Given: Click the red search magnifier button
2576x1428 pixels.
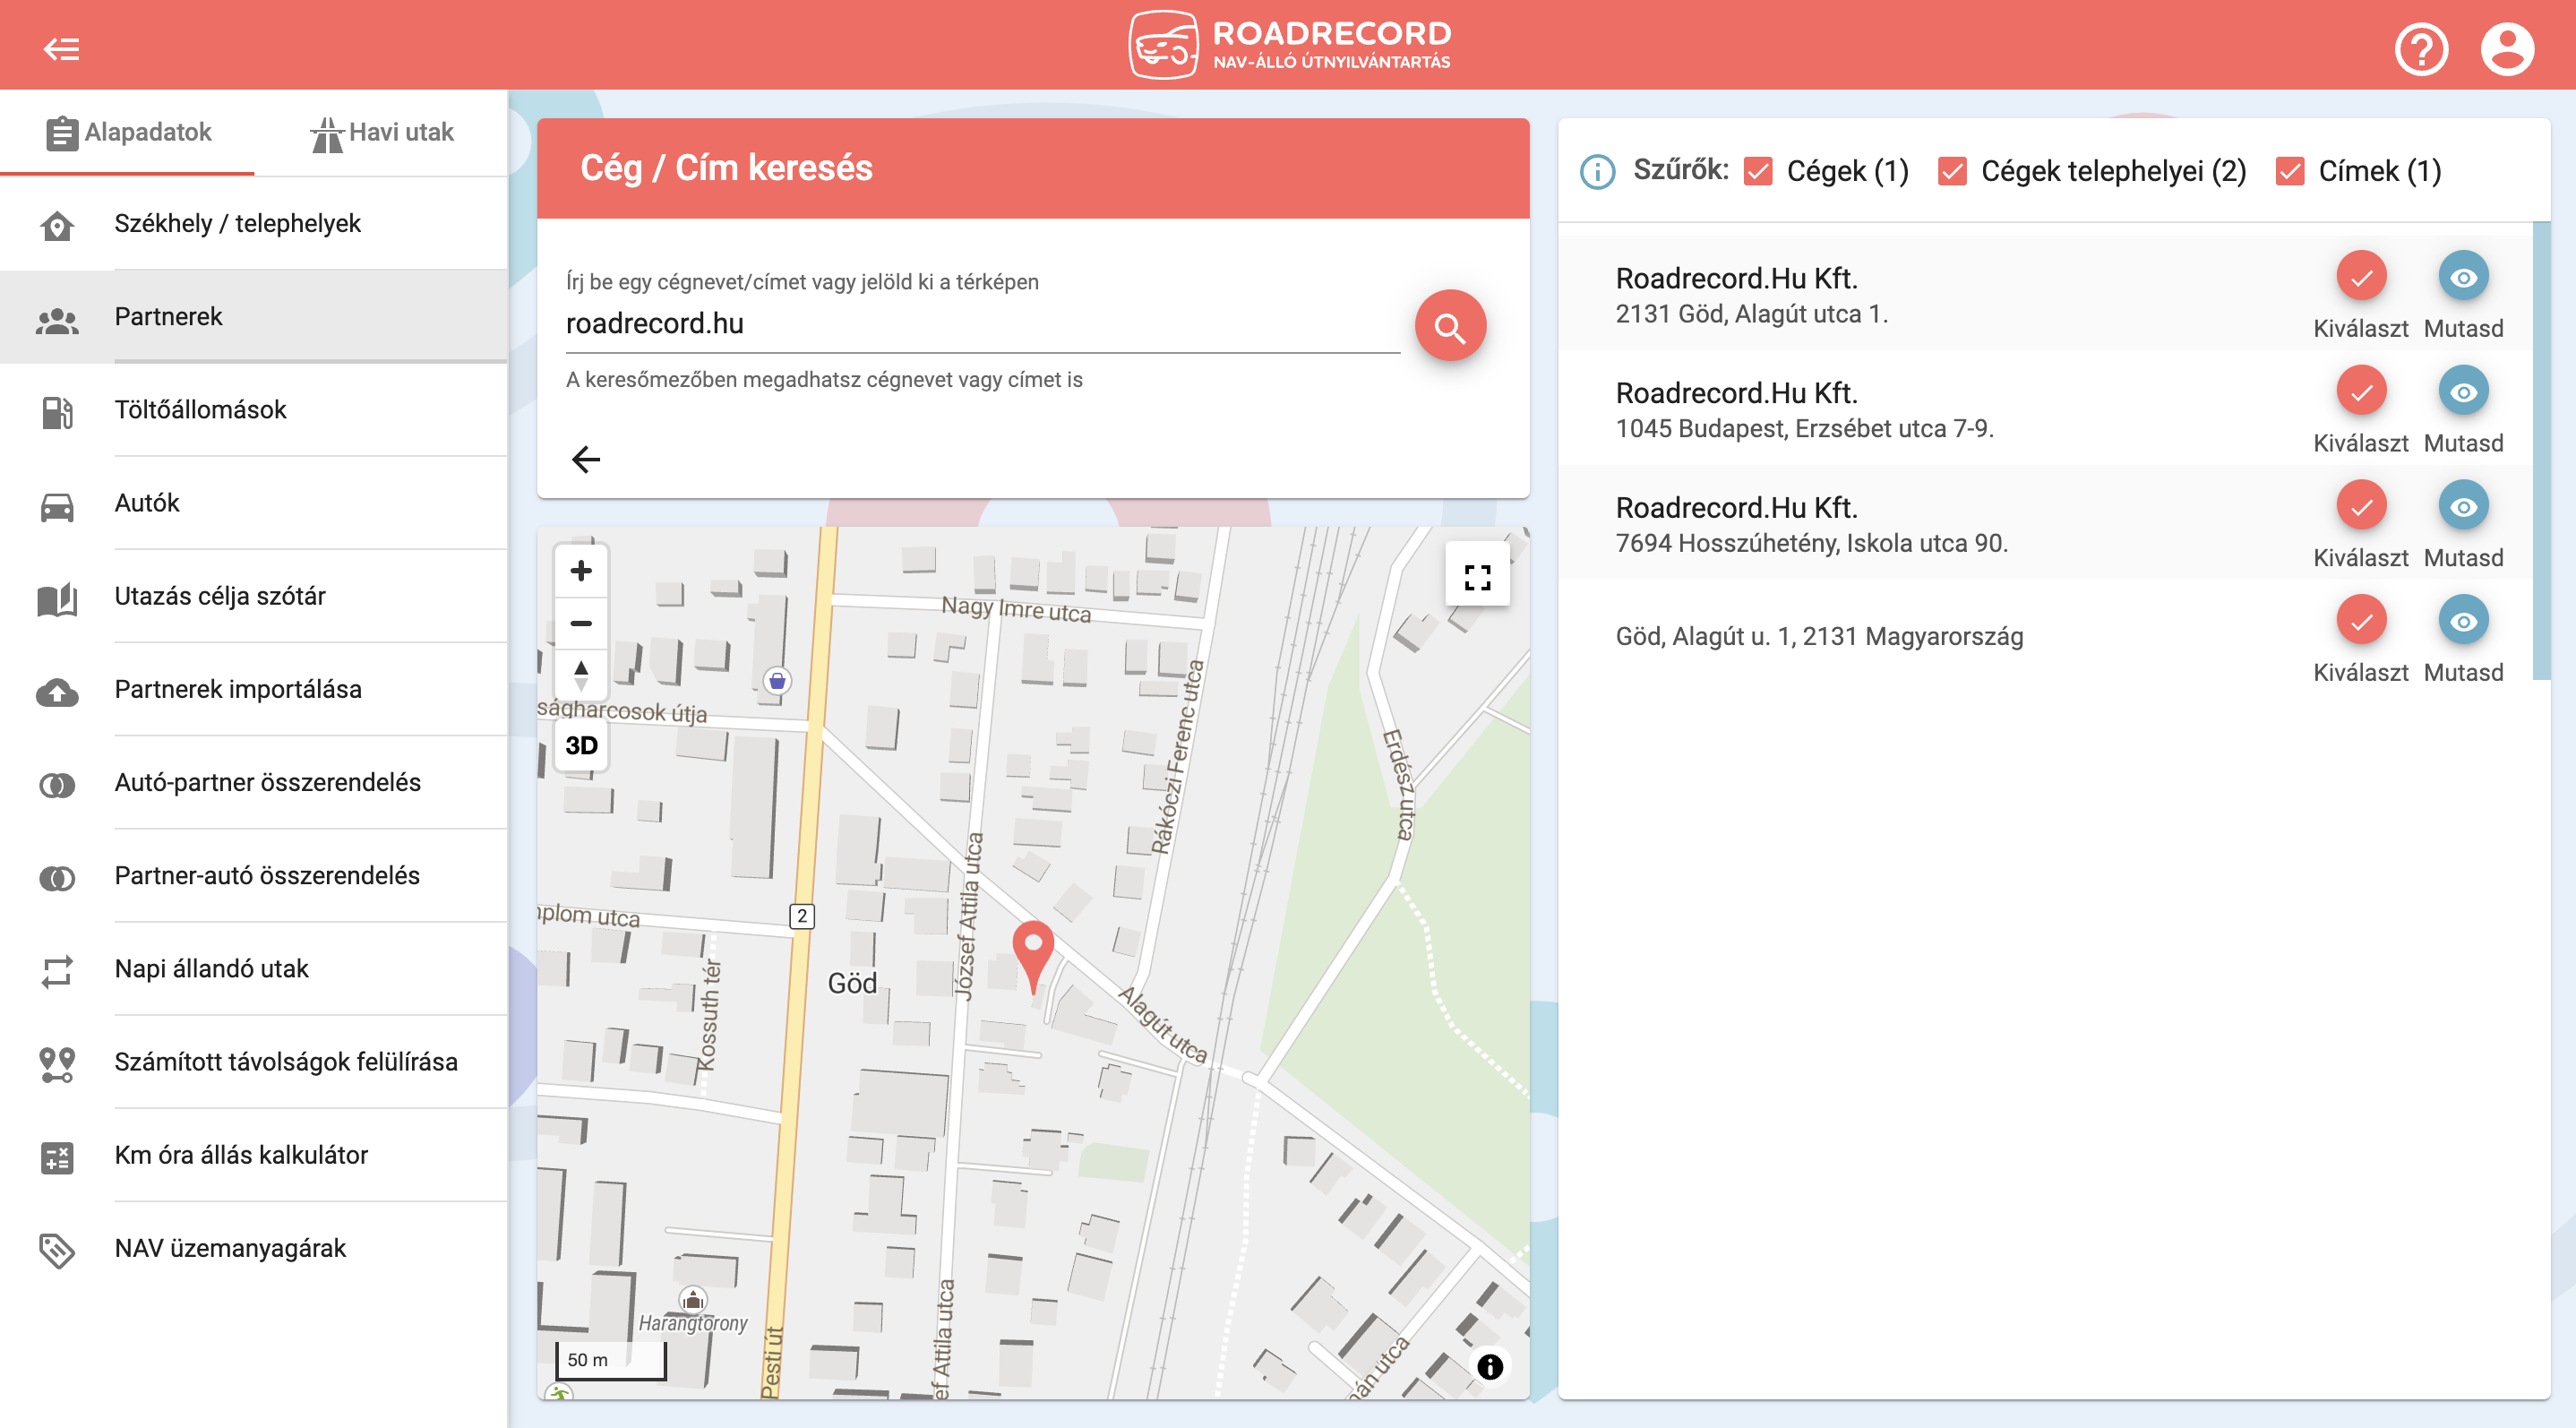Looking at the screenshot, I should 1450,325.
